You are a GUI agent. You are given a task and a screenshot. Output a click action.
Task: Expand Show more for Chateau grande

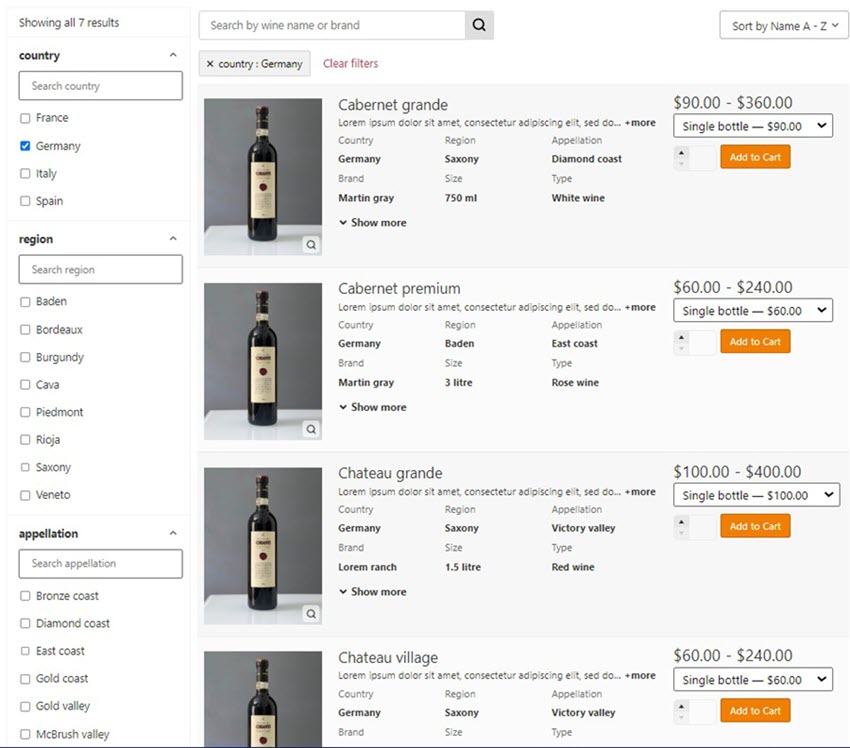point(373,592)
